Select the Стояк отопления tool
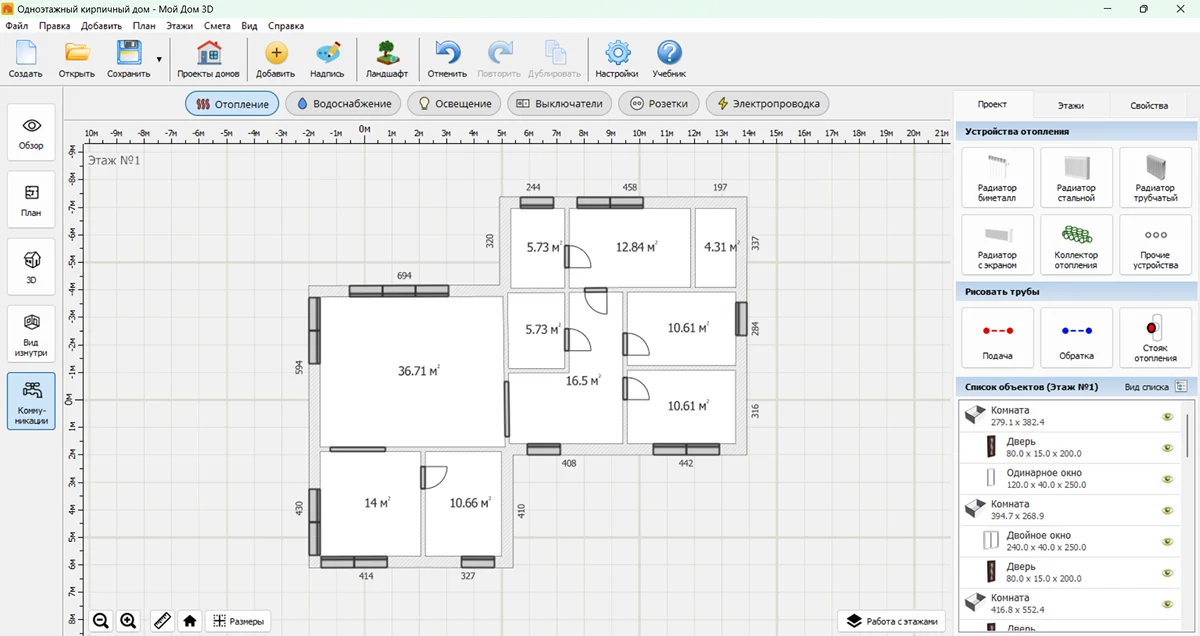1200x636 pixels. [x=1155, y=337]
